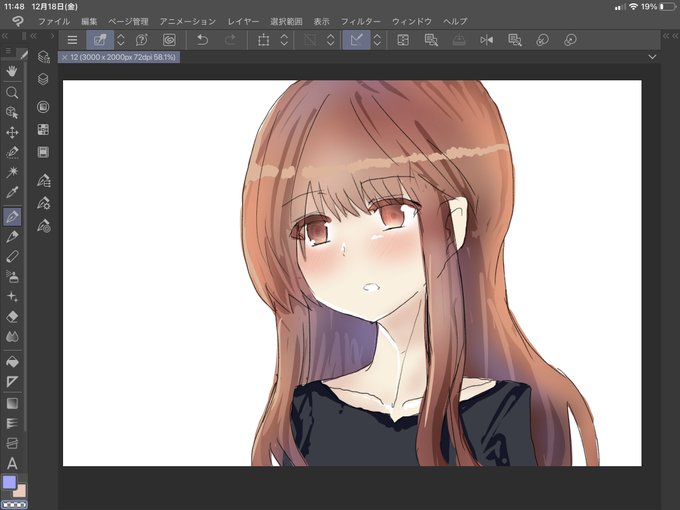
Task: Select the Text tool (A icon)
Action: click(x=12, y=463)
